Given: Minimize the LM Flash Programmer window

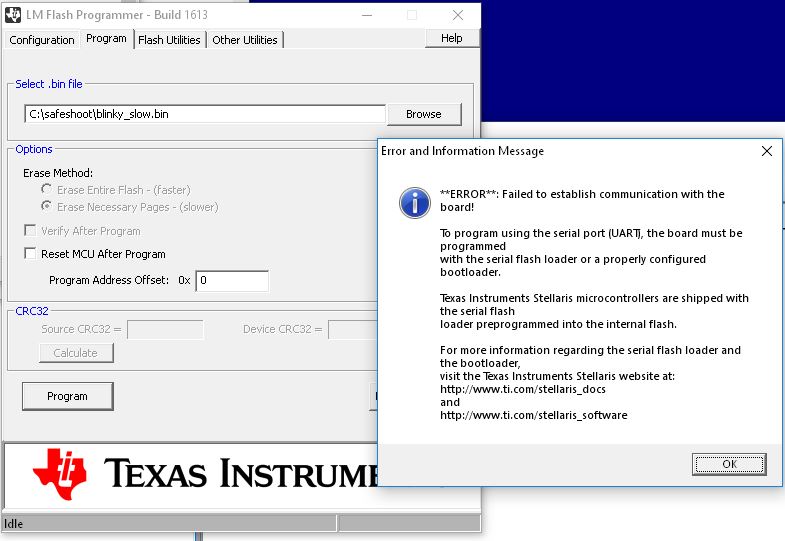Looking at the screenshot, I should (x=367, y=15).
